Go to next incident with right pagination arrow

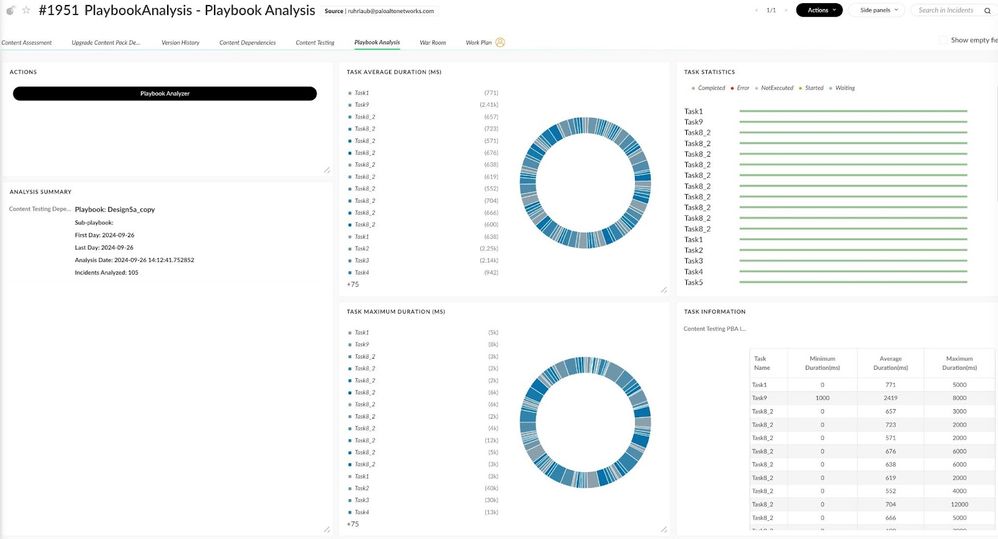[x=785, y=10]
